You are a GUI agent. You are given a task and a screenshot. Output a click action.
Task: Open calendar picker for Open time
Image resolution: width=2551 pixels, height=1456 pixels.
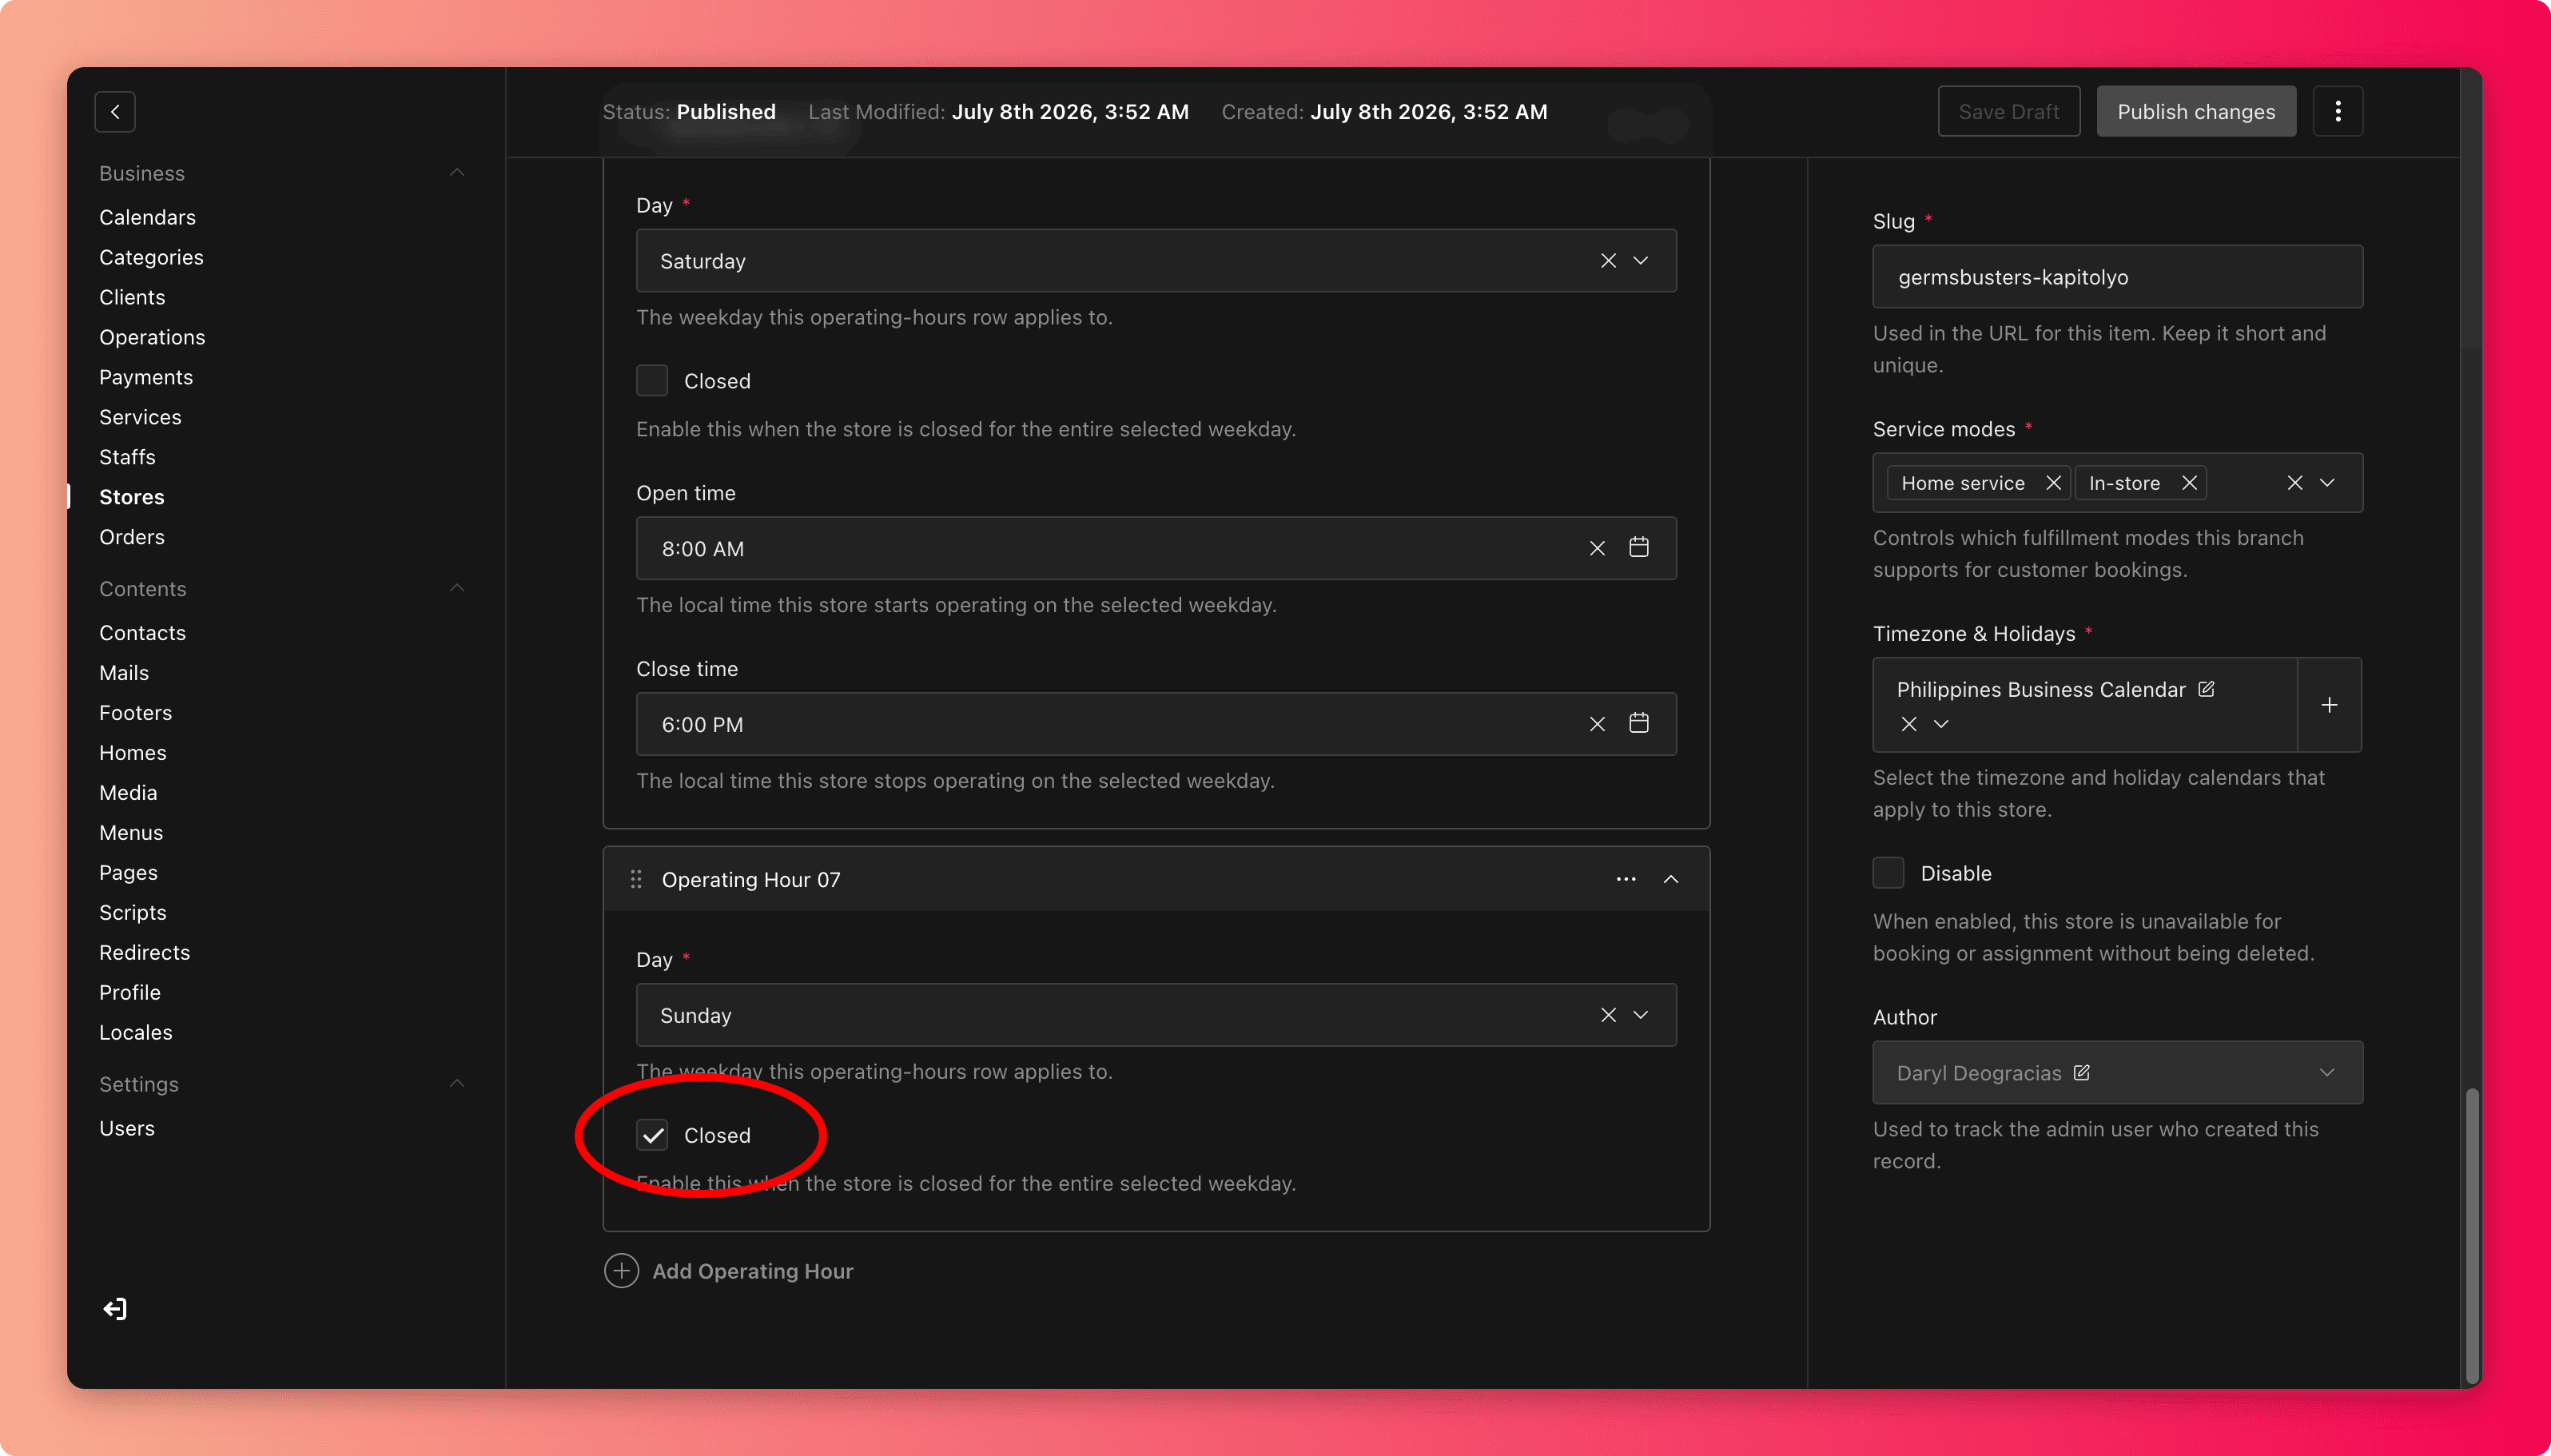(1638, 547)
